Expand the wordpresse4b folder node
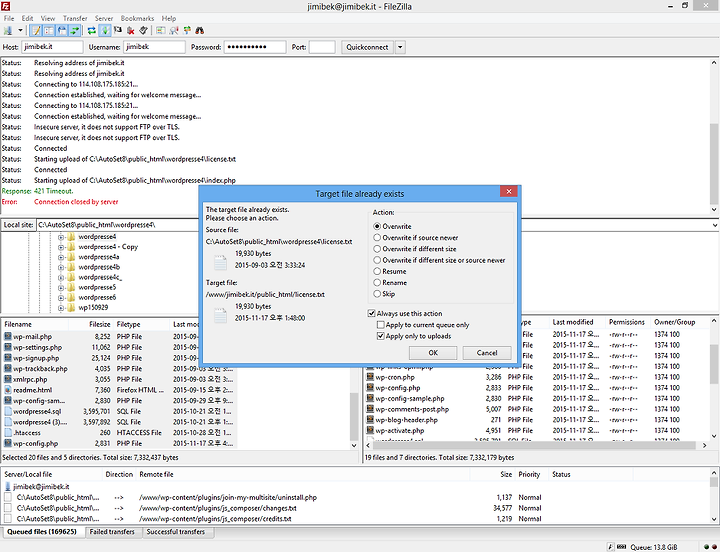Screen dimensions: 720x552 click(x=61, y=267)
